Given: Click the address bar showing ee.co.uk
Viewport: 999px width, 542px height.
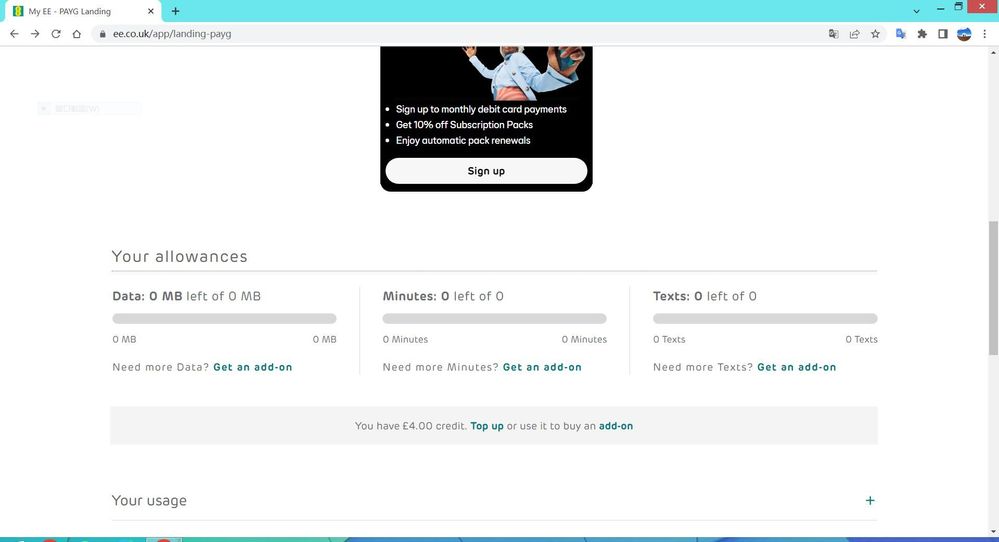Looking at the screenshot, I should [450, 33].
